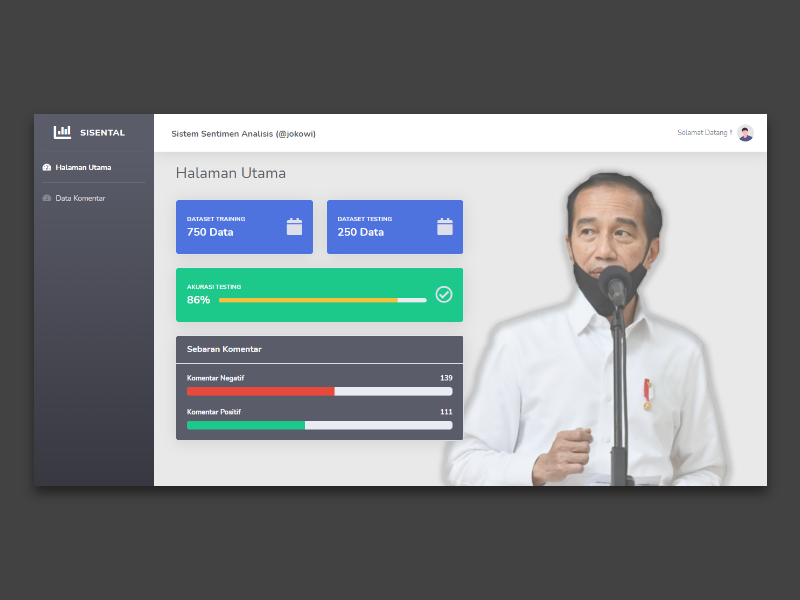Click the Halaman Utama dashboard icon
This screenshot has width=800, height=600.
coord(47,167)
